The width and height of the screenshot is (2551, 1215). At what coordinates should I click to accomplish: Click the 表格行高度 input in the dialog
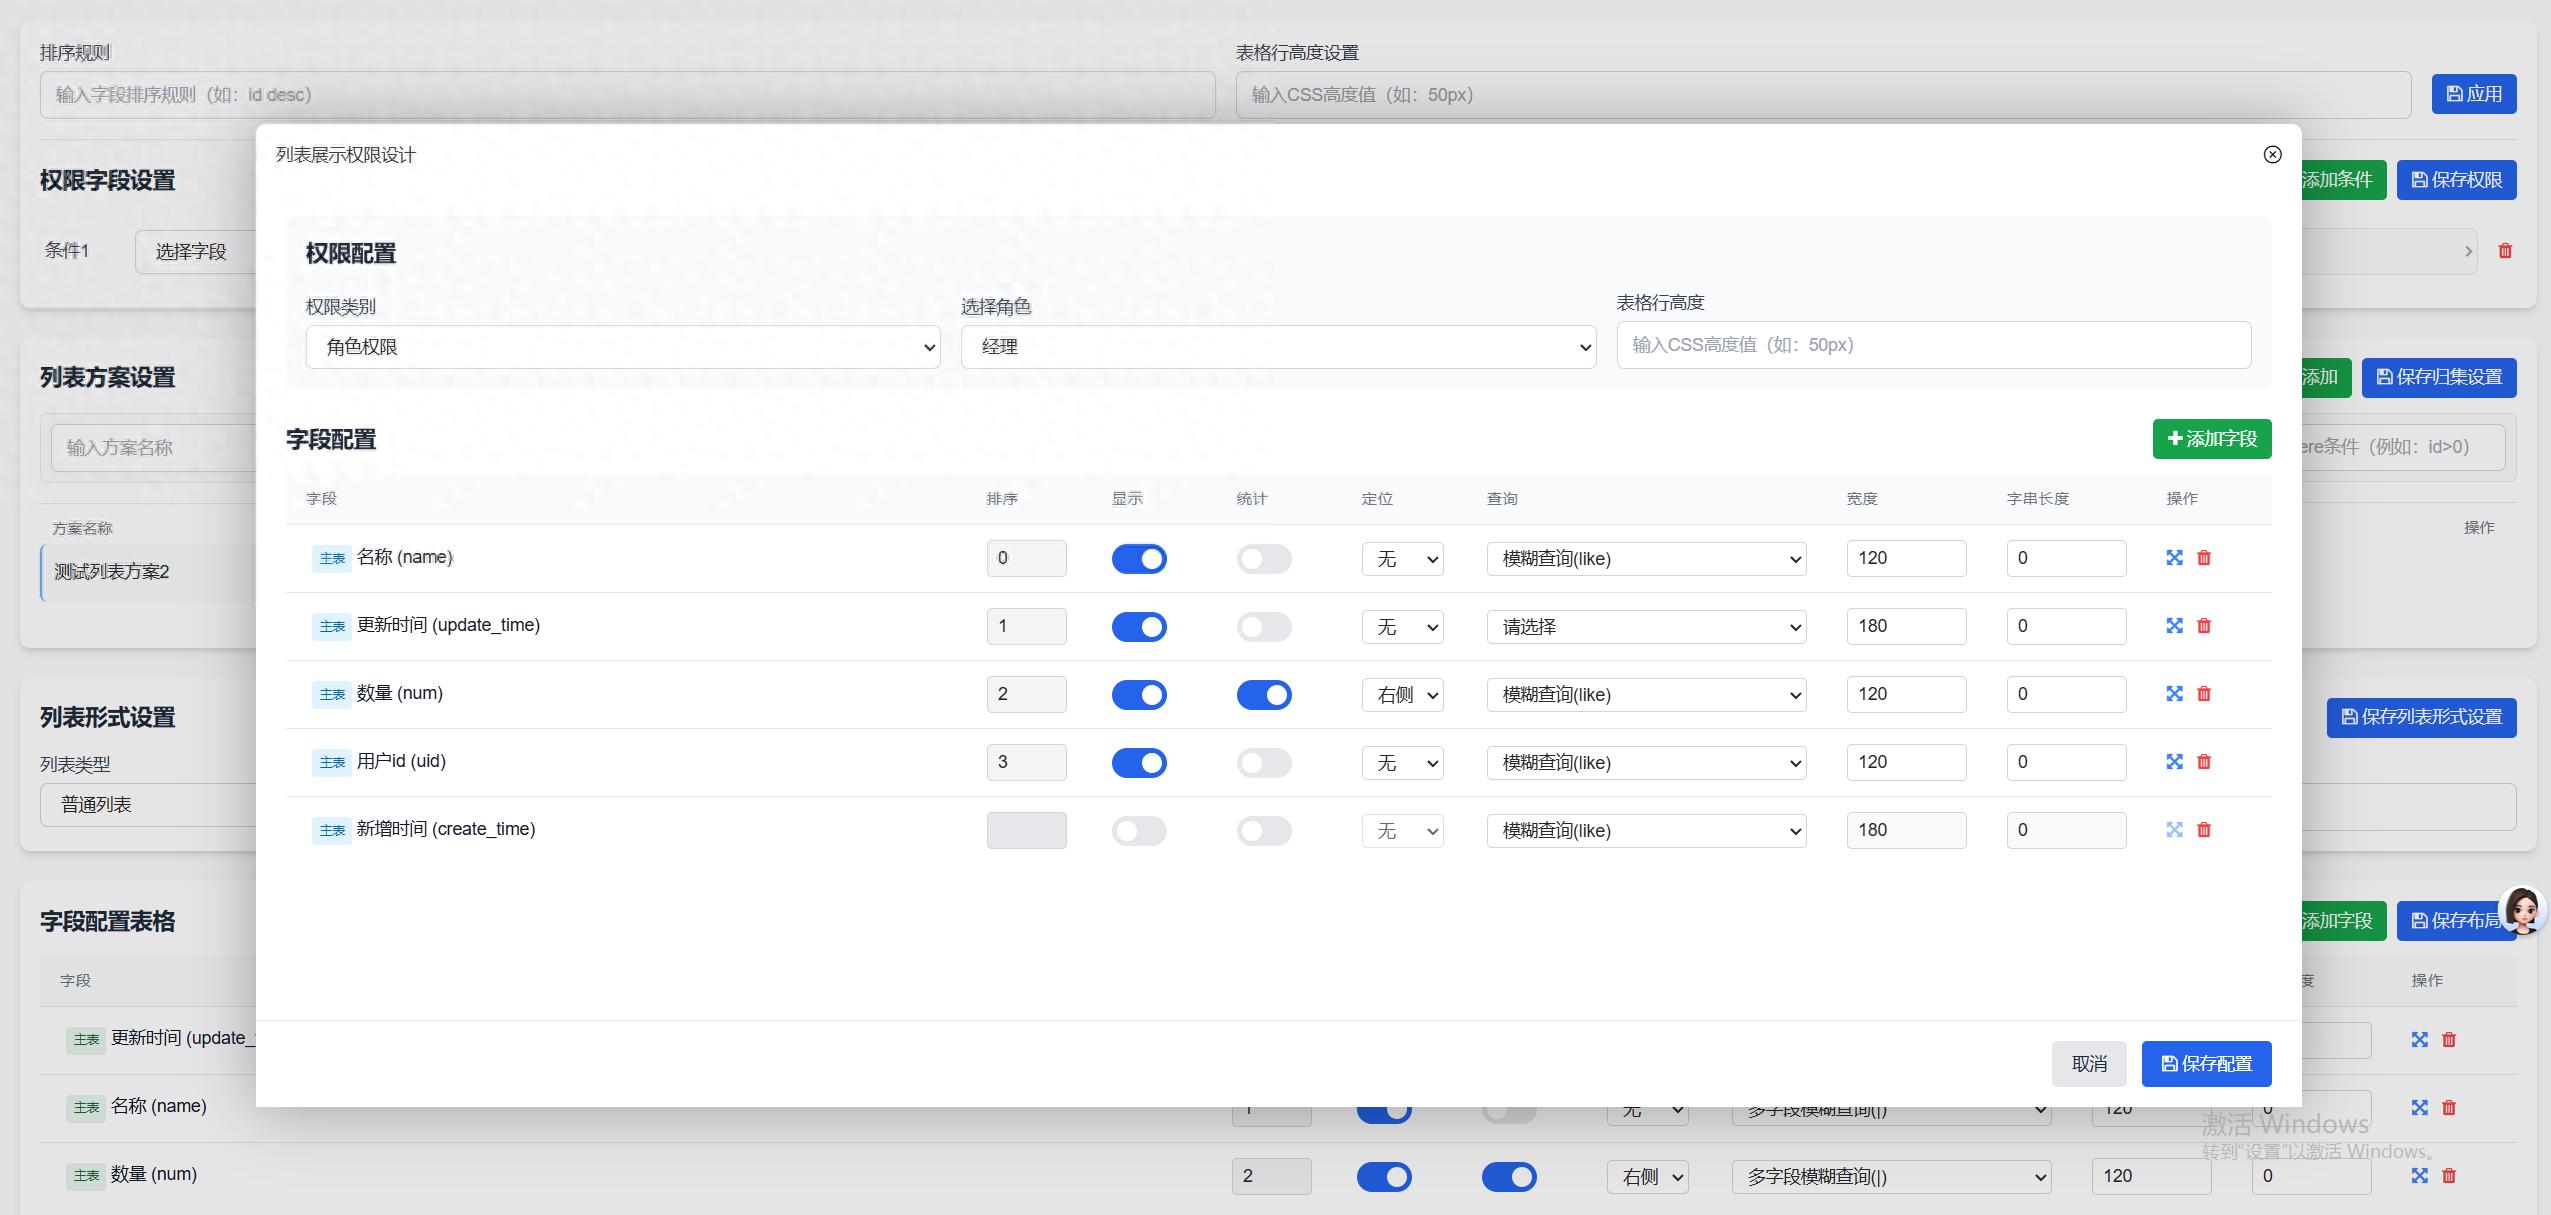click(1933, 345)
